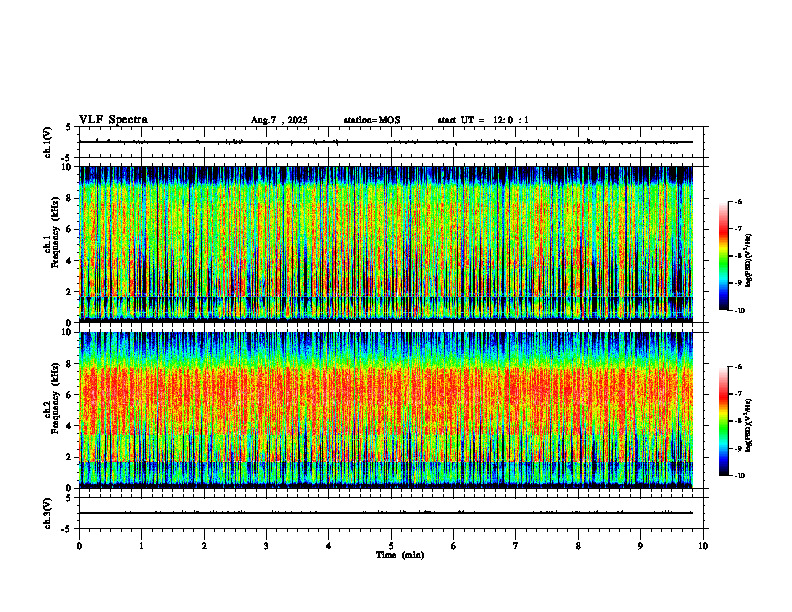Click the ch.2 spectrogram color bar

point(723,421)
